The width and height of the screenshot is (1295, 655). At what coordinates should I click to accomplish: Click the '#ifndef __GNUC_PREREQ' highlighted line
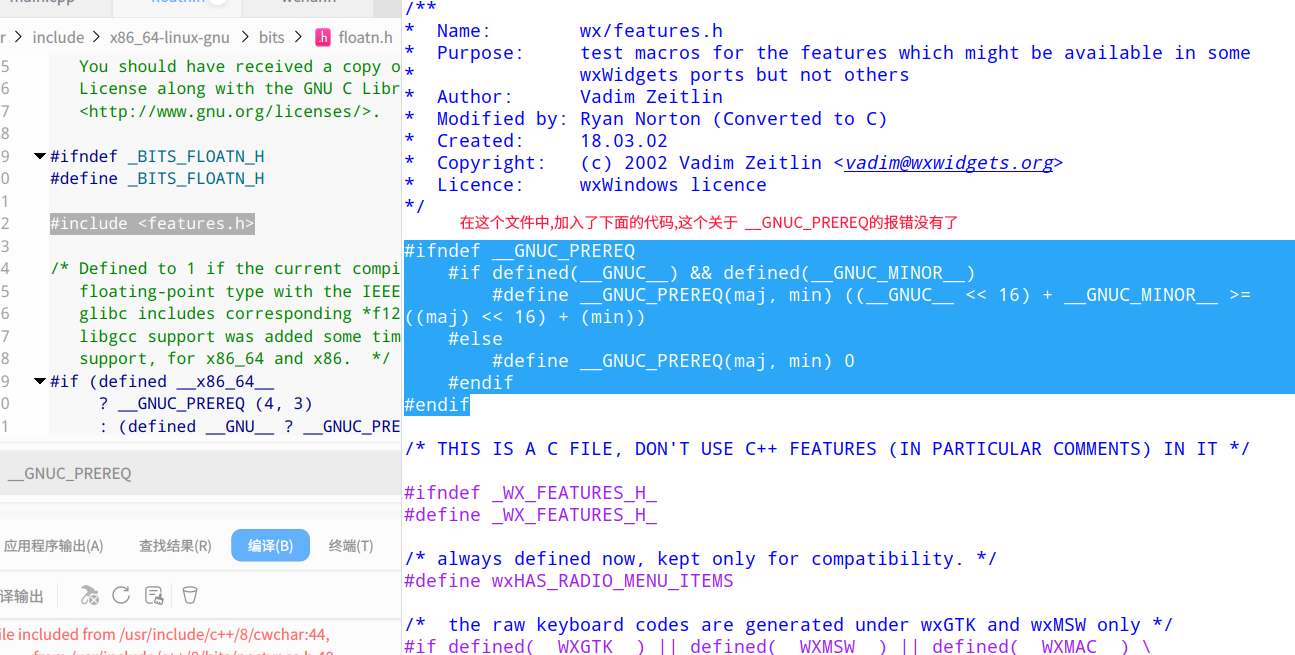pyautogui.click(x=520, y=251)
